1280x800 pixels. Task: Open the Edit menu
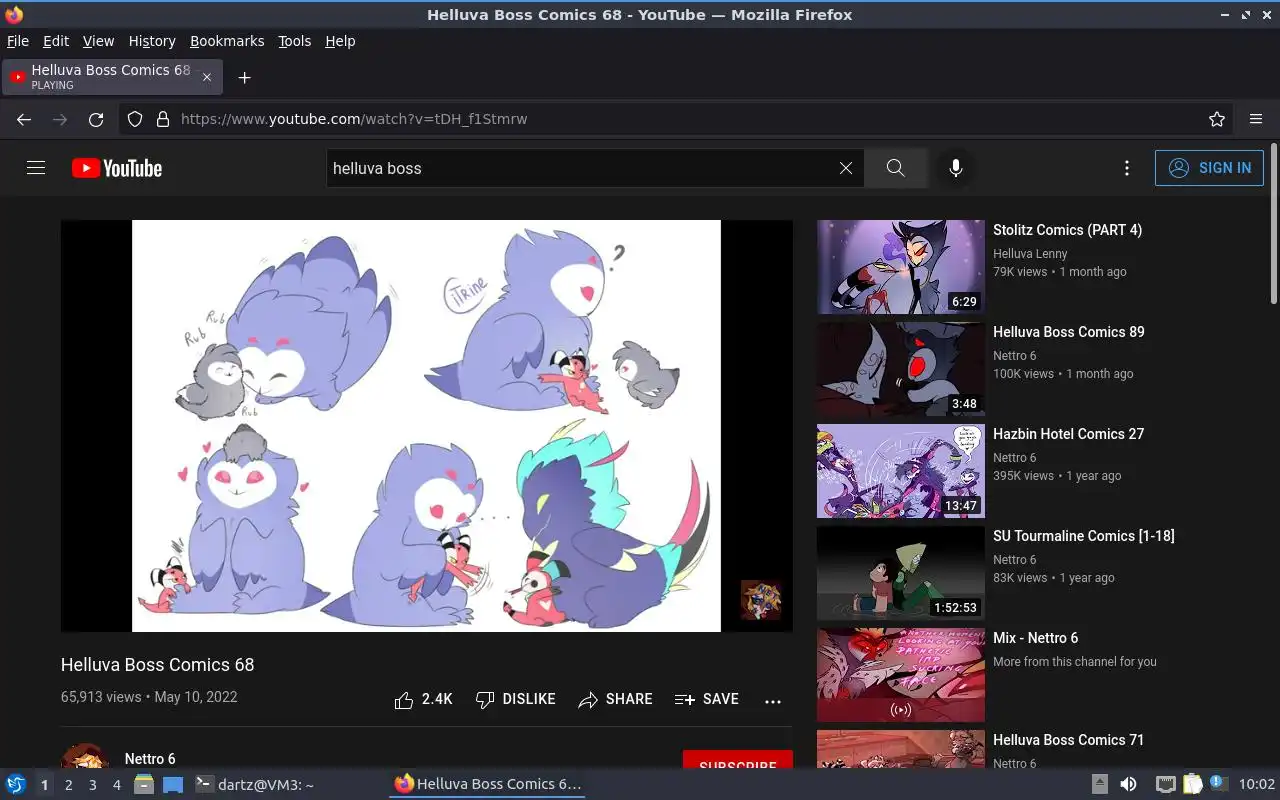[x=56, y=41]
